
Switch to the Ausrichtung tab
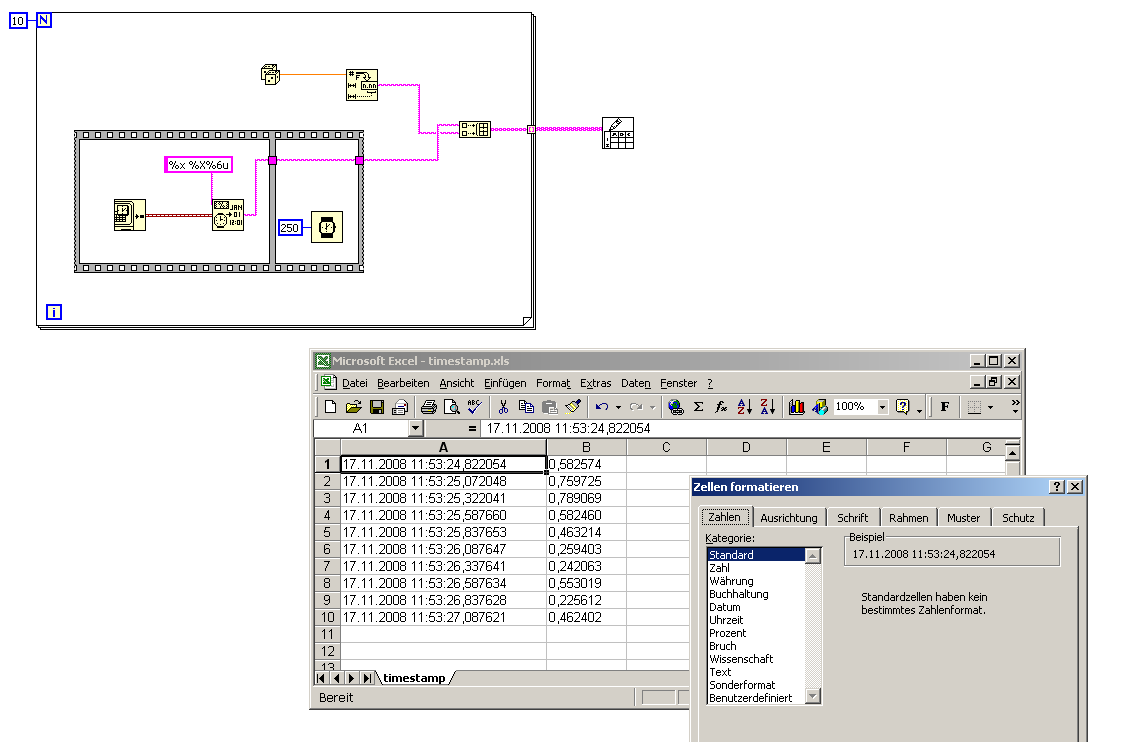tap(789, 518)
